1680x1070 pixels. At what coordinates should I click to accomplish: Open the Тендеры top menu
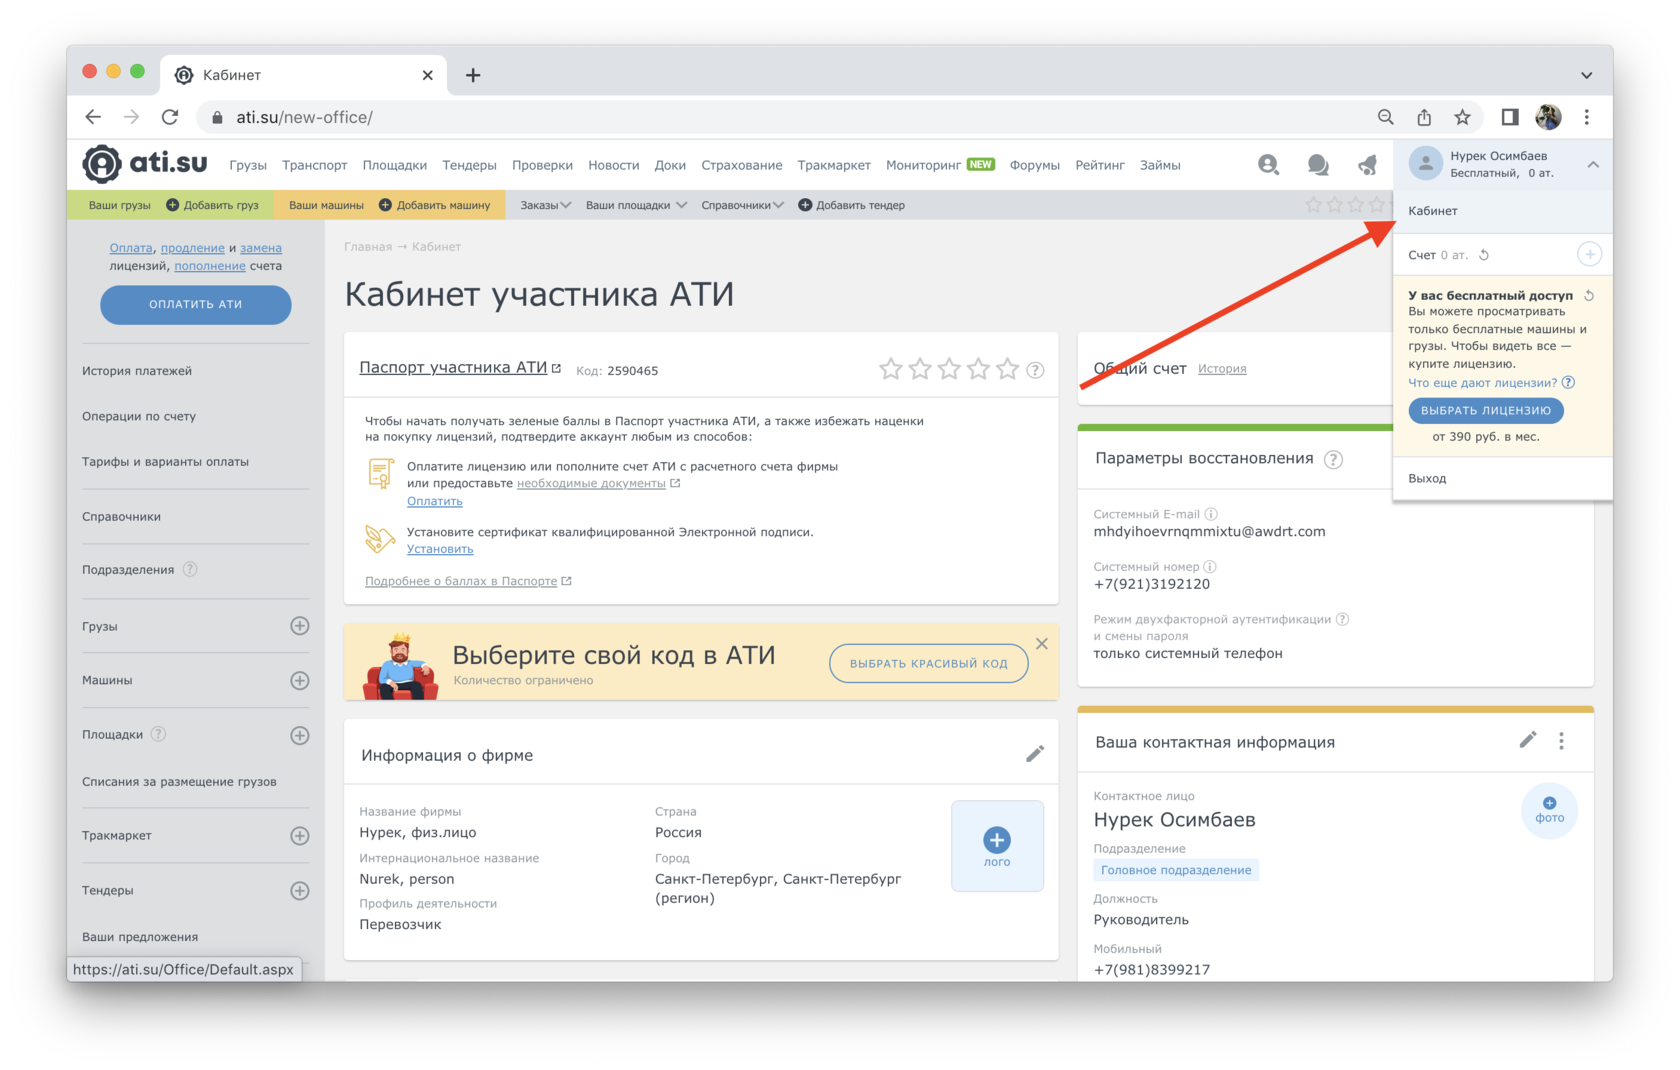[469, 165]
